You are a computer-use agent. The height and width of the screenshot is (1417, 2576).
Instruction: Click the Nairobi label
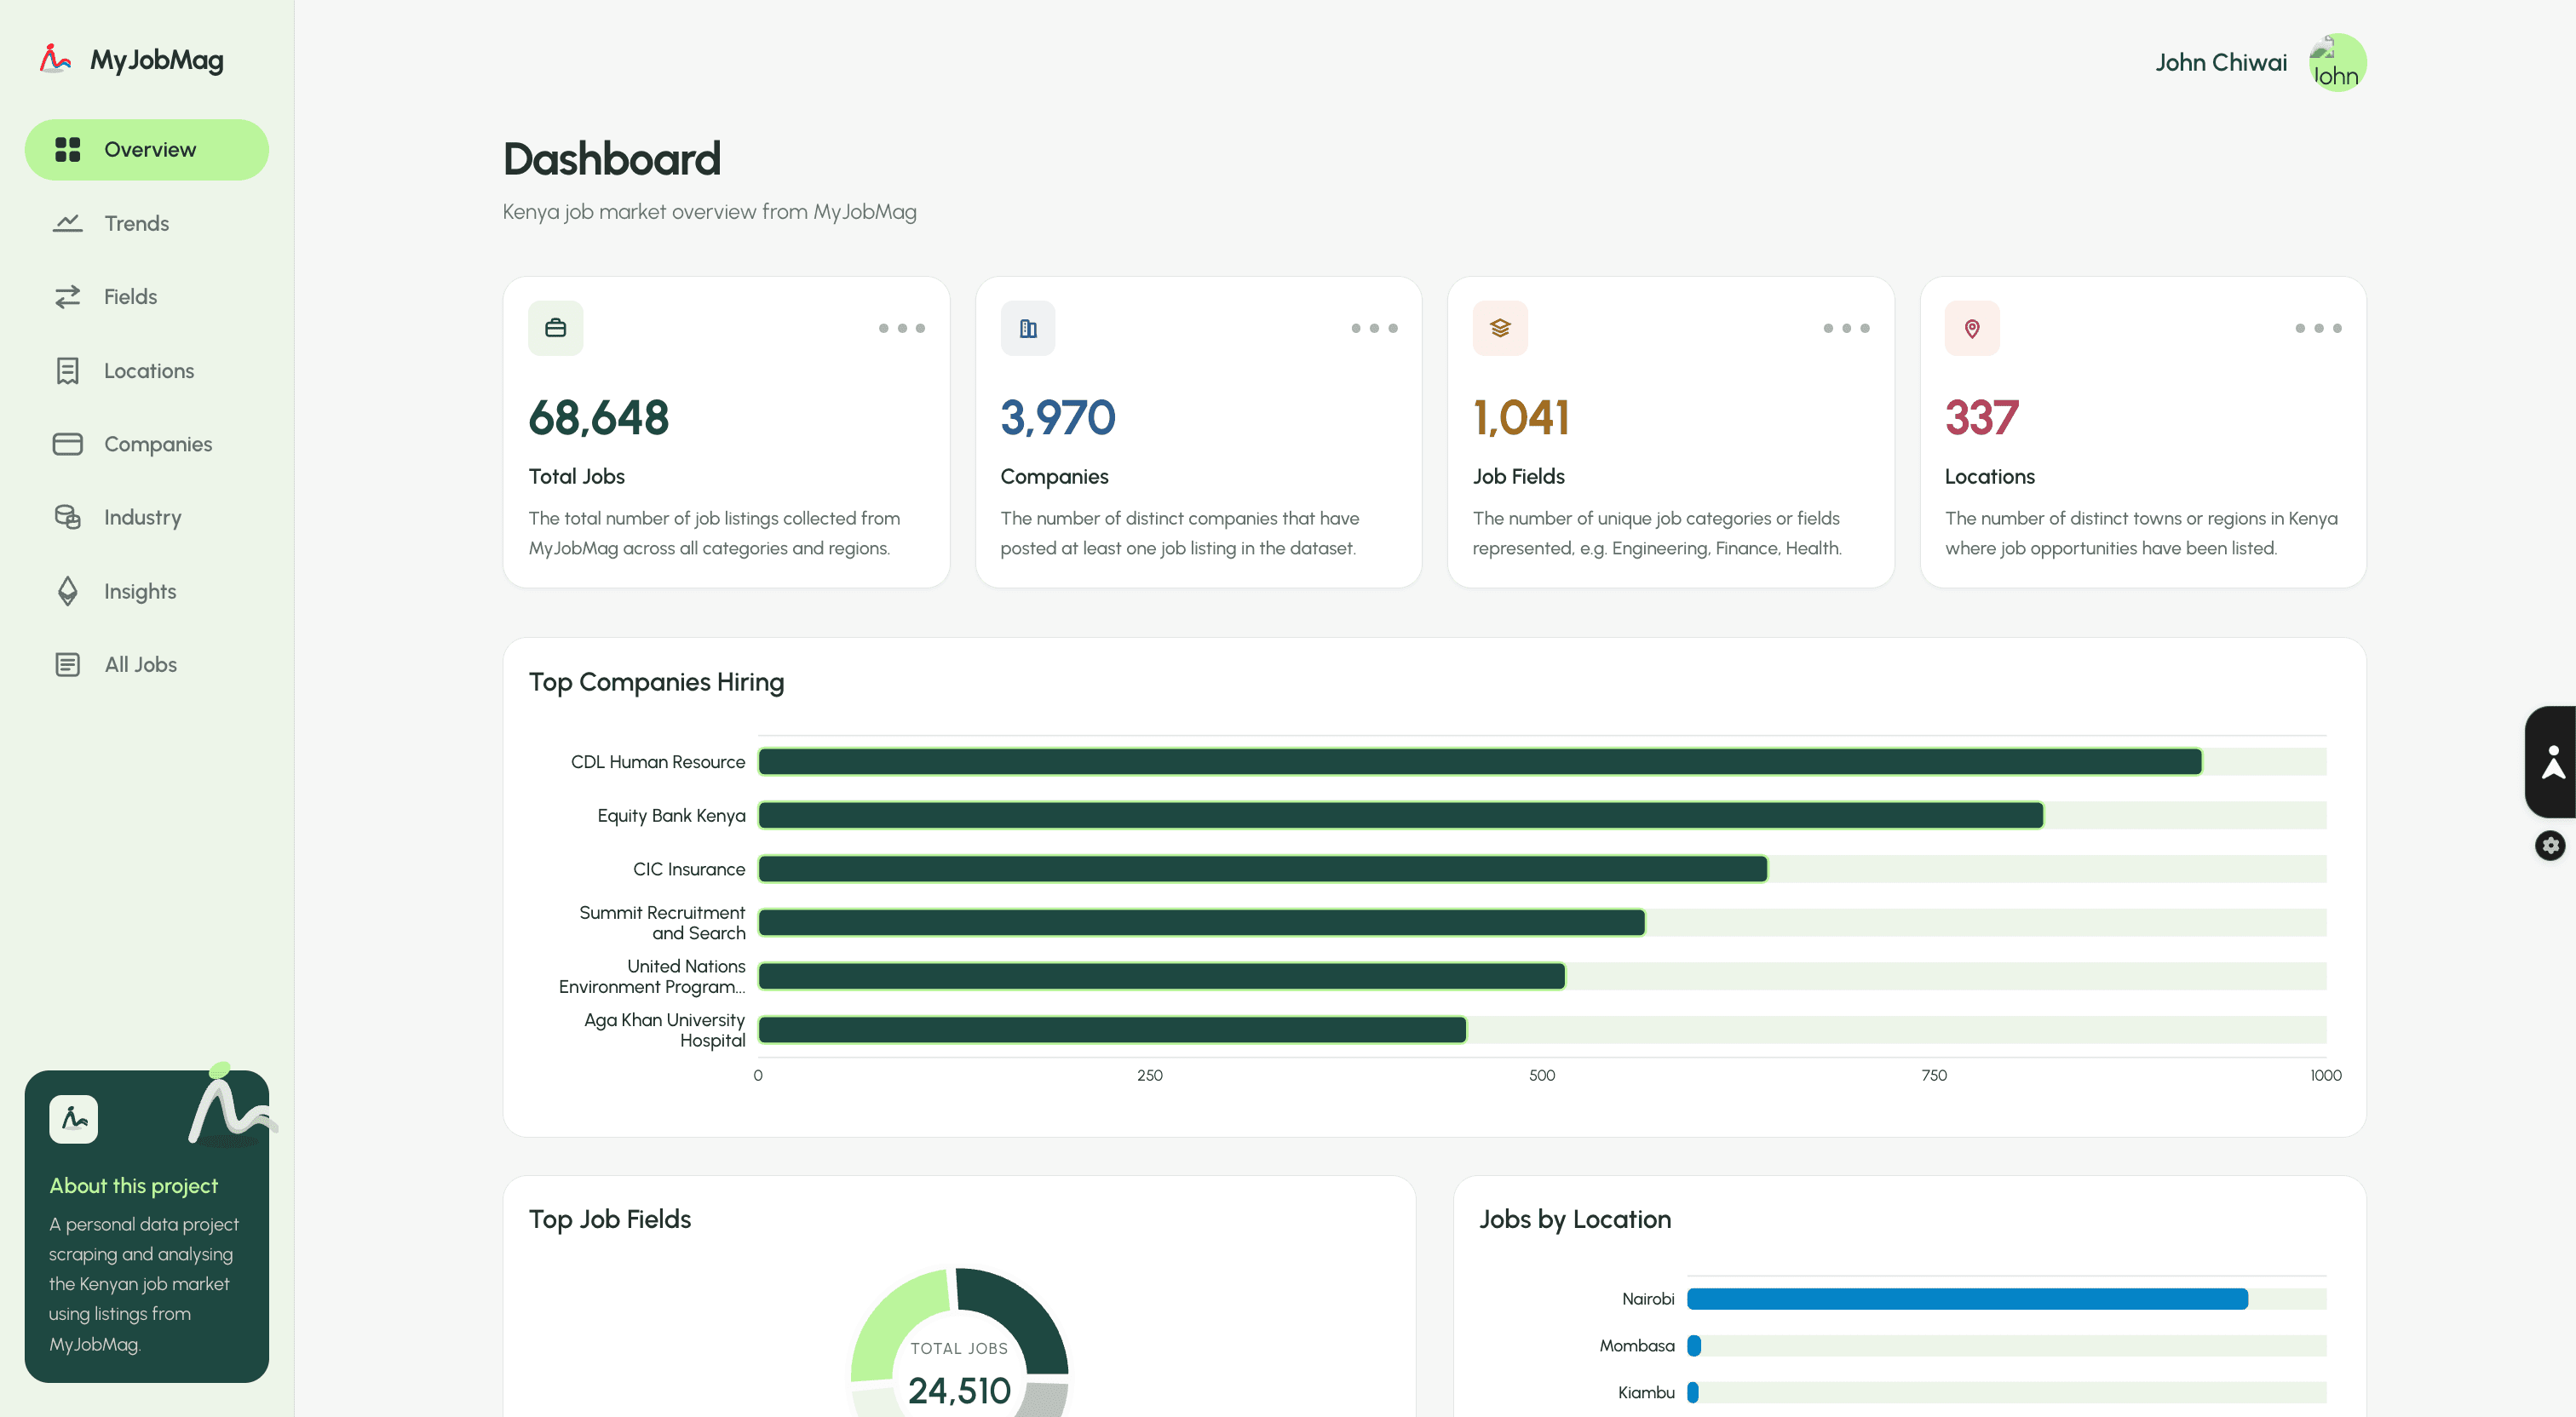click(1648, 1299)
